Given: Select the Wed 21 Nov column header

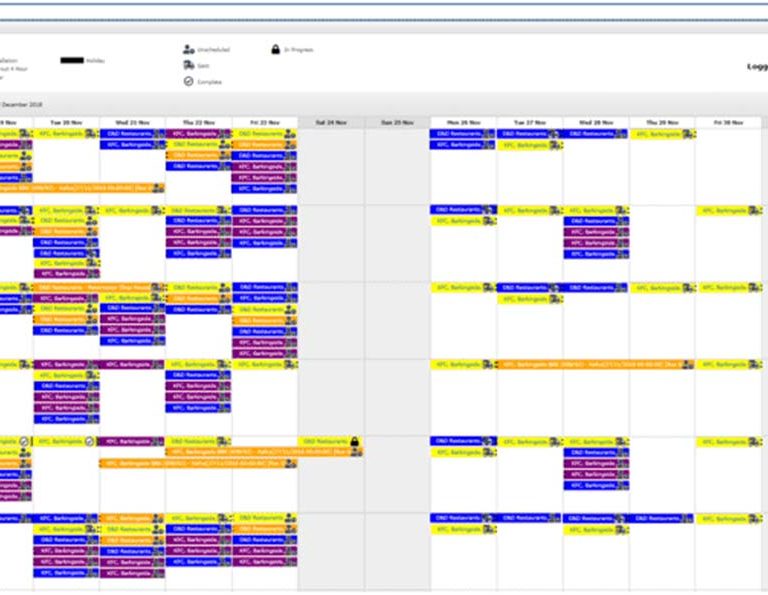Looking at the screenshot, I should click(132, 122).
